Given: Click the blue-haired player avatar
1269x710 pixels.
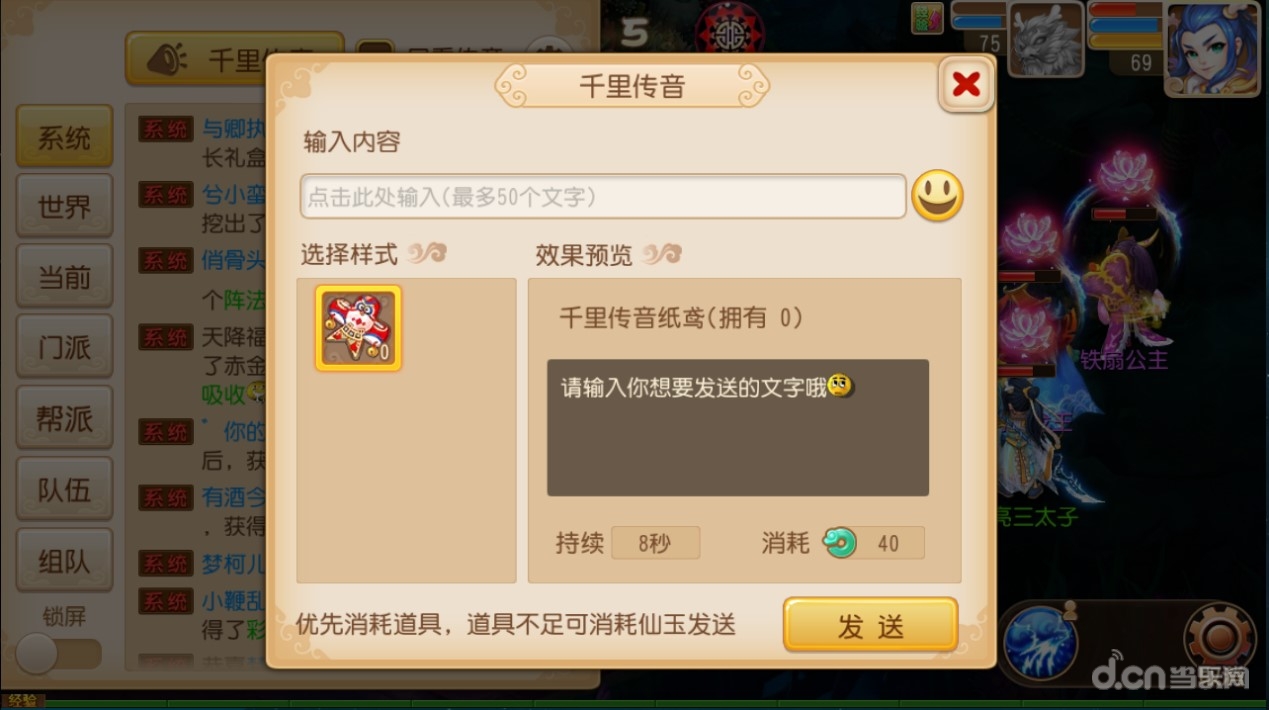Looking at the screenshot, I should [1212, 46].
